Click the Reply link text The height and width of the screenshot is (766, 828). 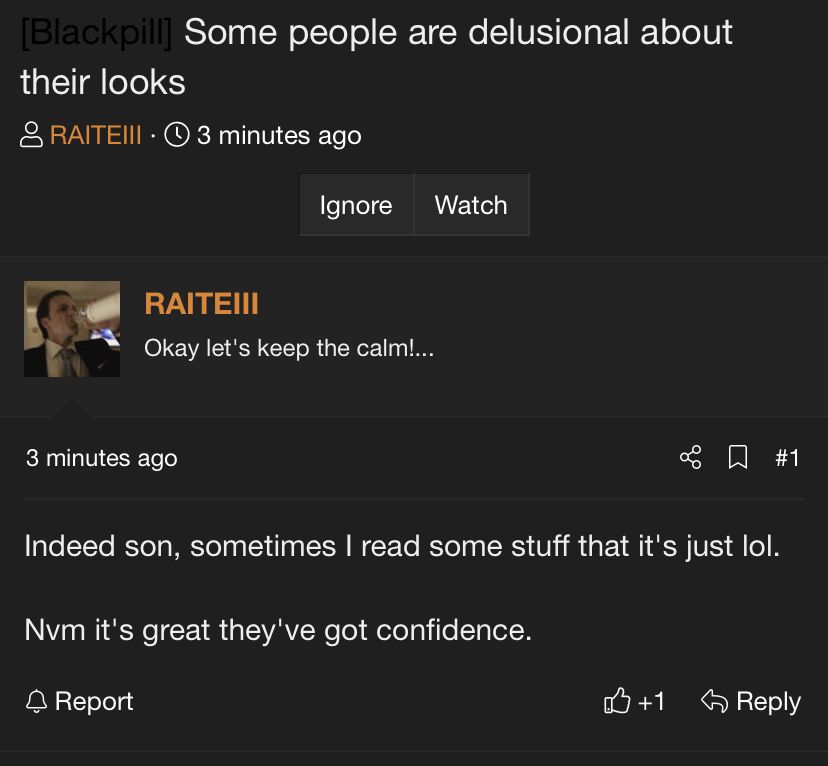768,701
